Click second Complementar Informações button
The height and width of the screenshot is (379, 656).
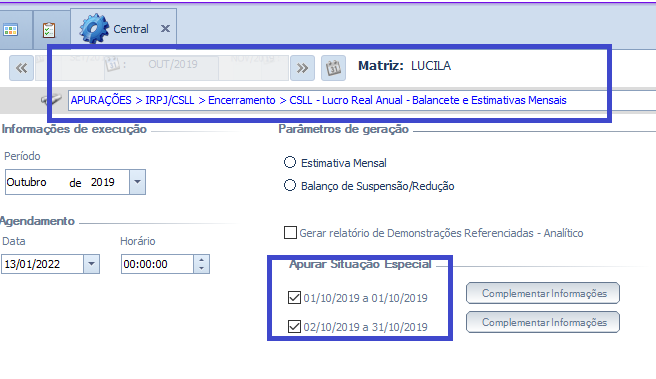tap(543, 322)
